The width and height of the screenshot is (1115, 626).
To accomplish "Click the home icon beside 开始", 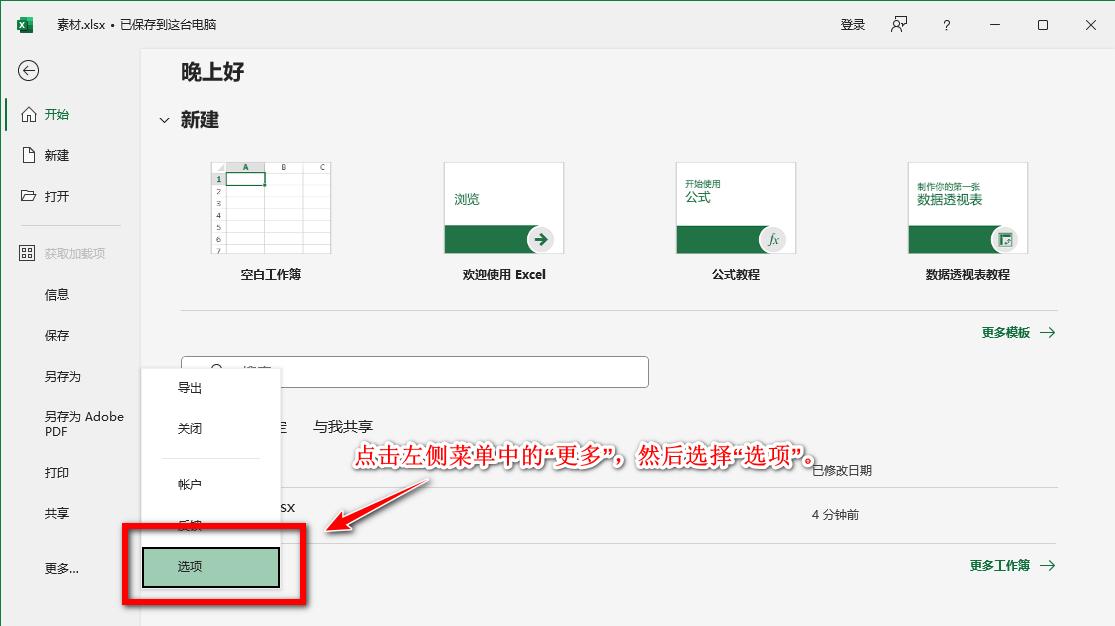I will (28, 115).
